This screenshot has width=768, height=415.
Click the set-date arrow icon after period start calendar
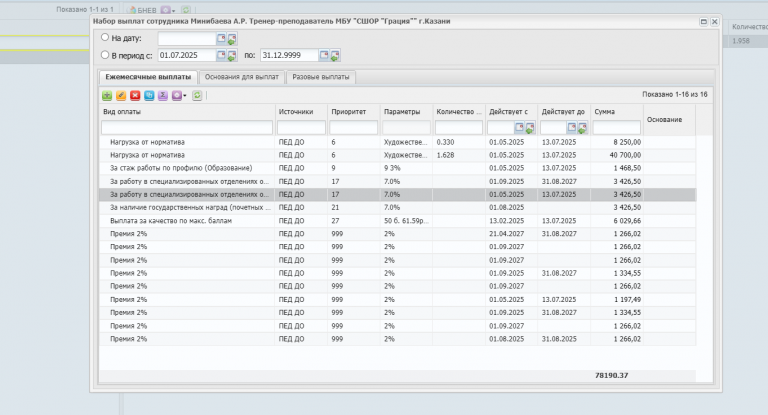232,56
